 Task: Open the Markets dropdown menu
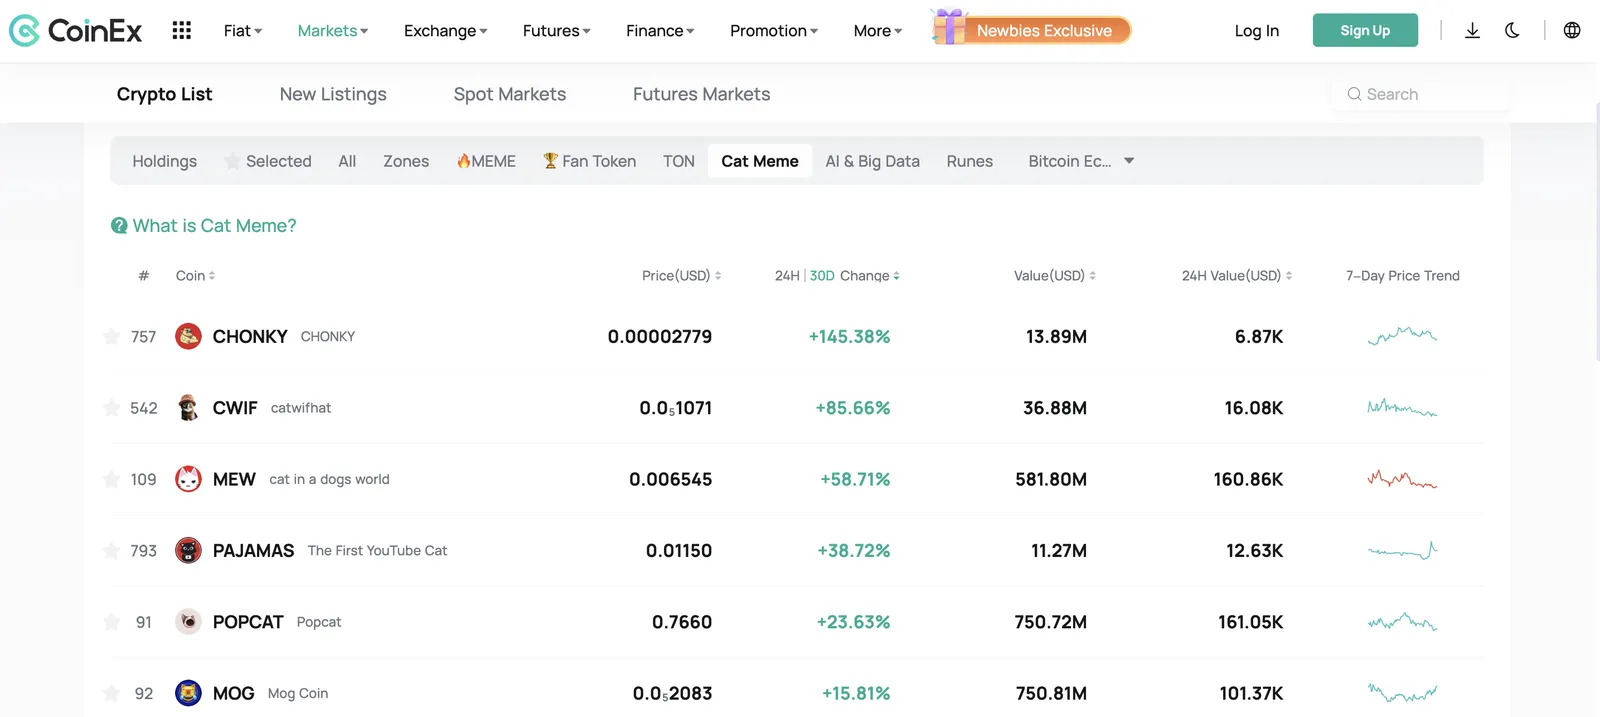(x=333, y=31)
